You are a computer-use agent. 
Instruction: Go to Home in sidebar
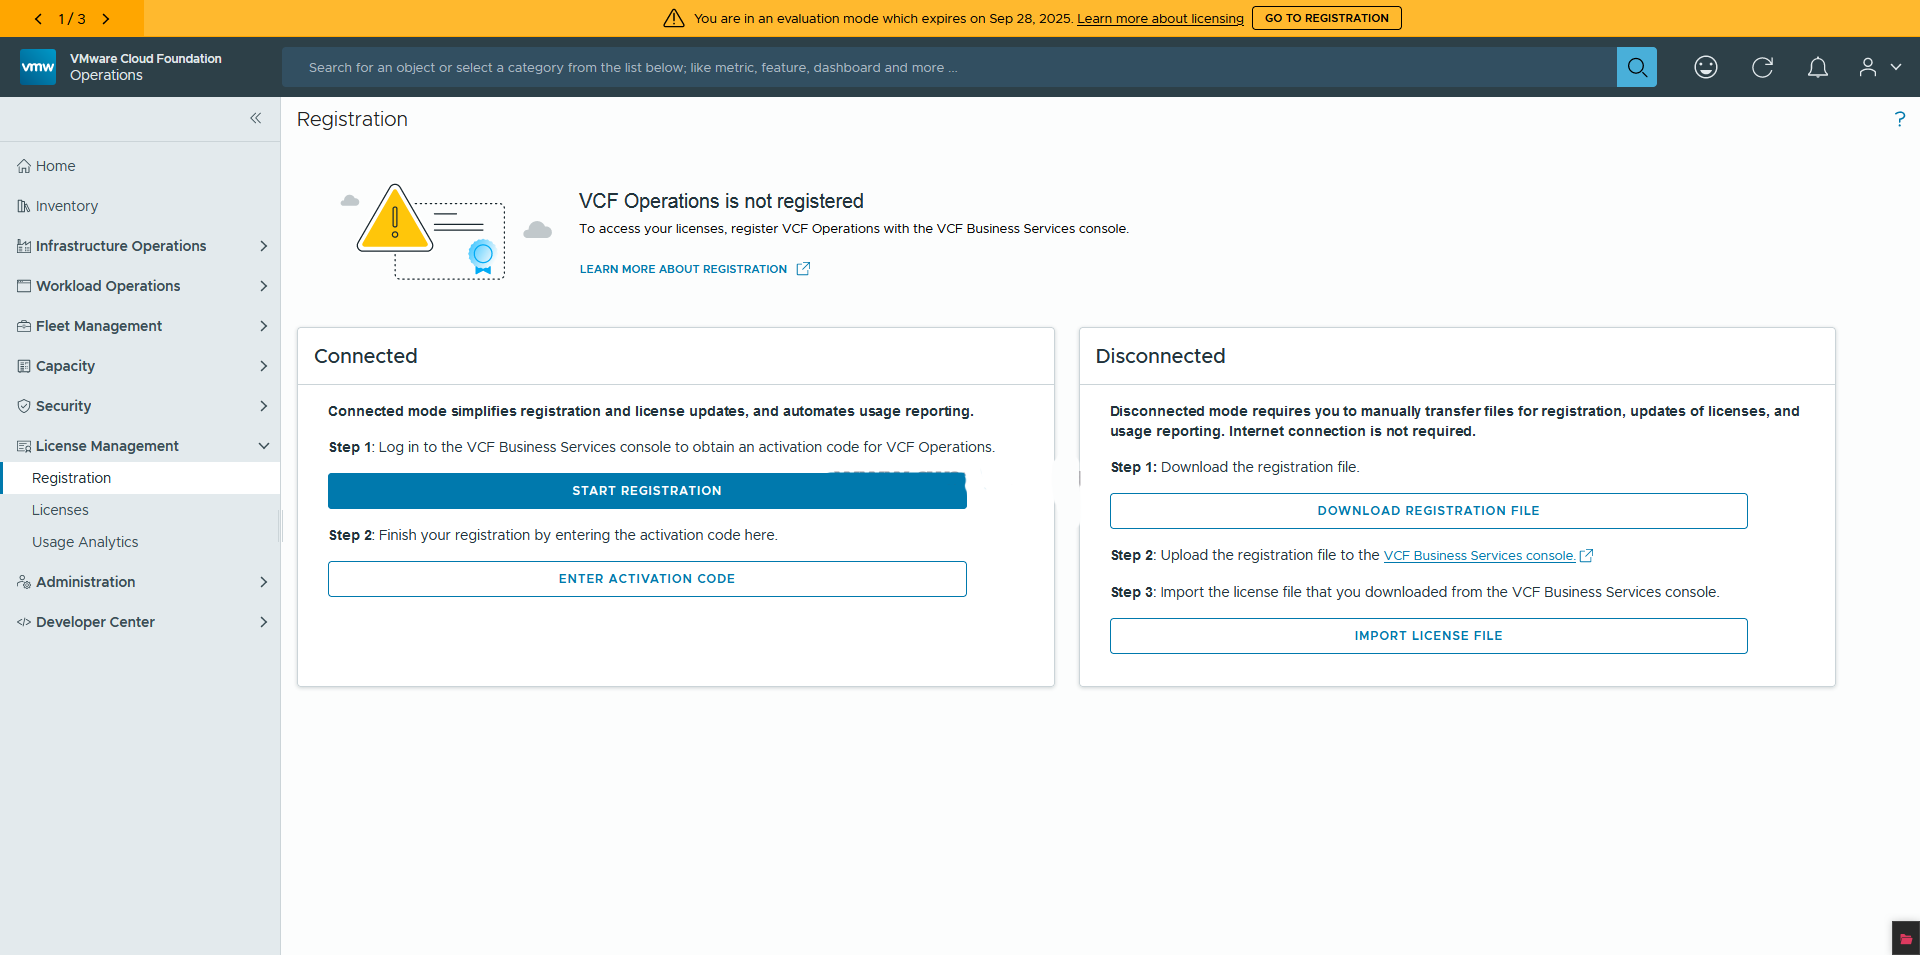(x=55, y=166)
